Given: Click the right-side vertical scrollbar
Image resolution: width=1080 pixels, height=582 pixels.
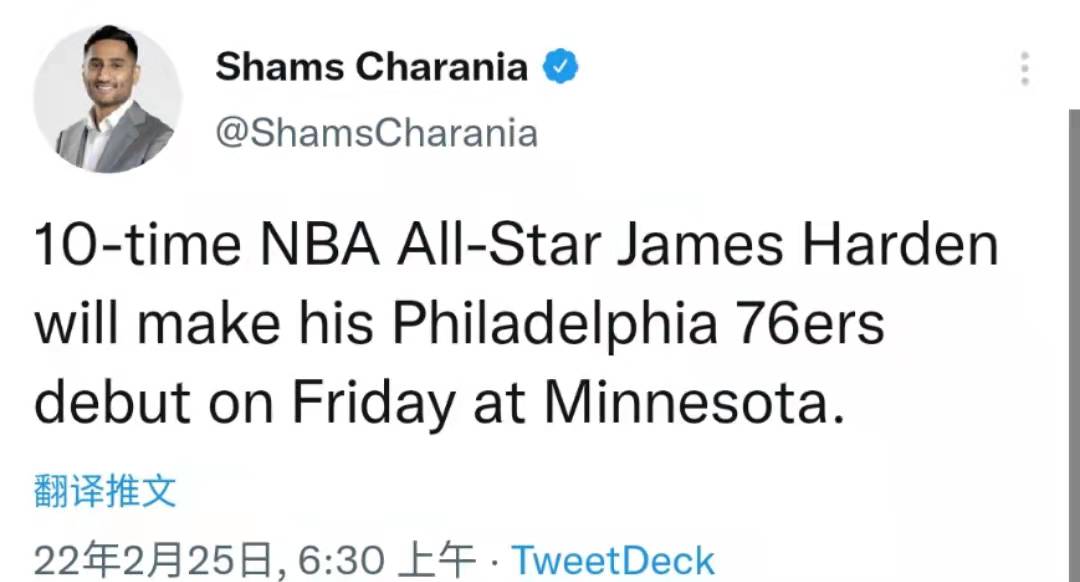Looking at the screenshot, I should click(1074, 344).
